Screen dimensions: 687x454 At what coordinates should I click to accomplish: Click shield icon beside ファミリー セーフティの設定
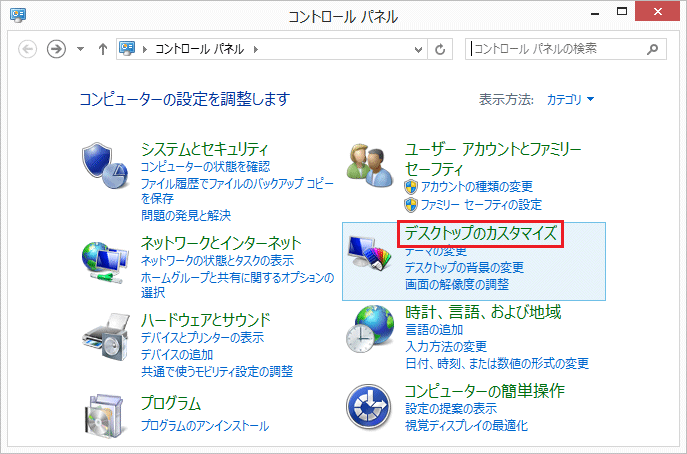tap(411, 205)
